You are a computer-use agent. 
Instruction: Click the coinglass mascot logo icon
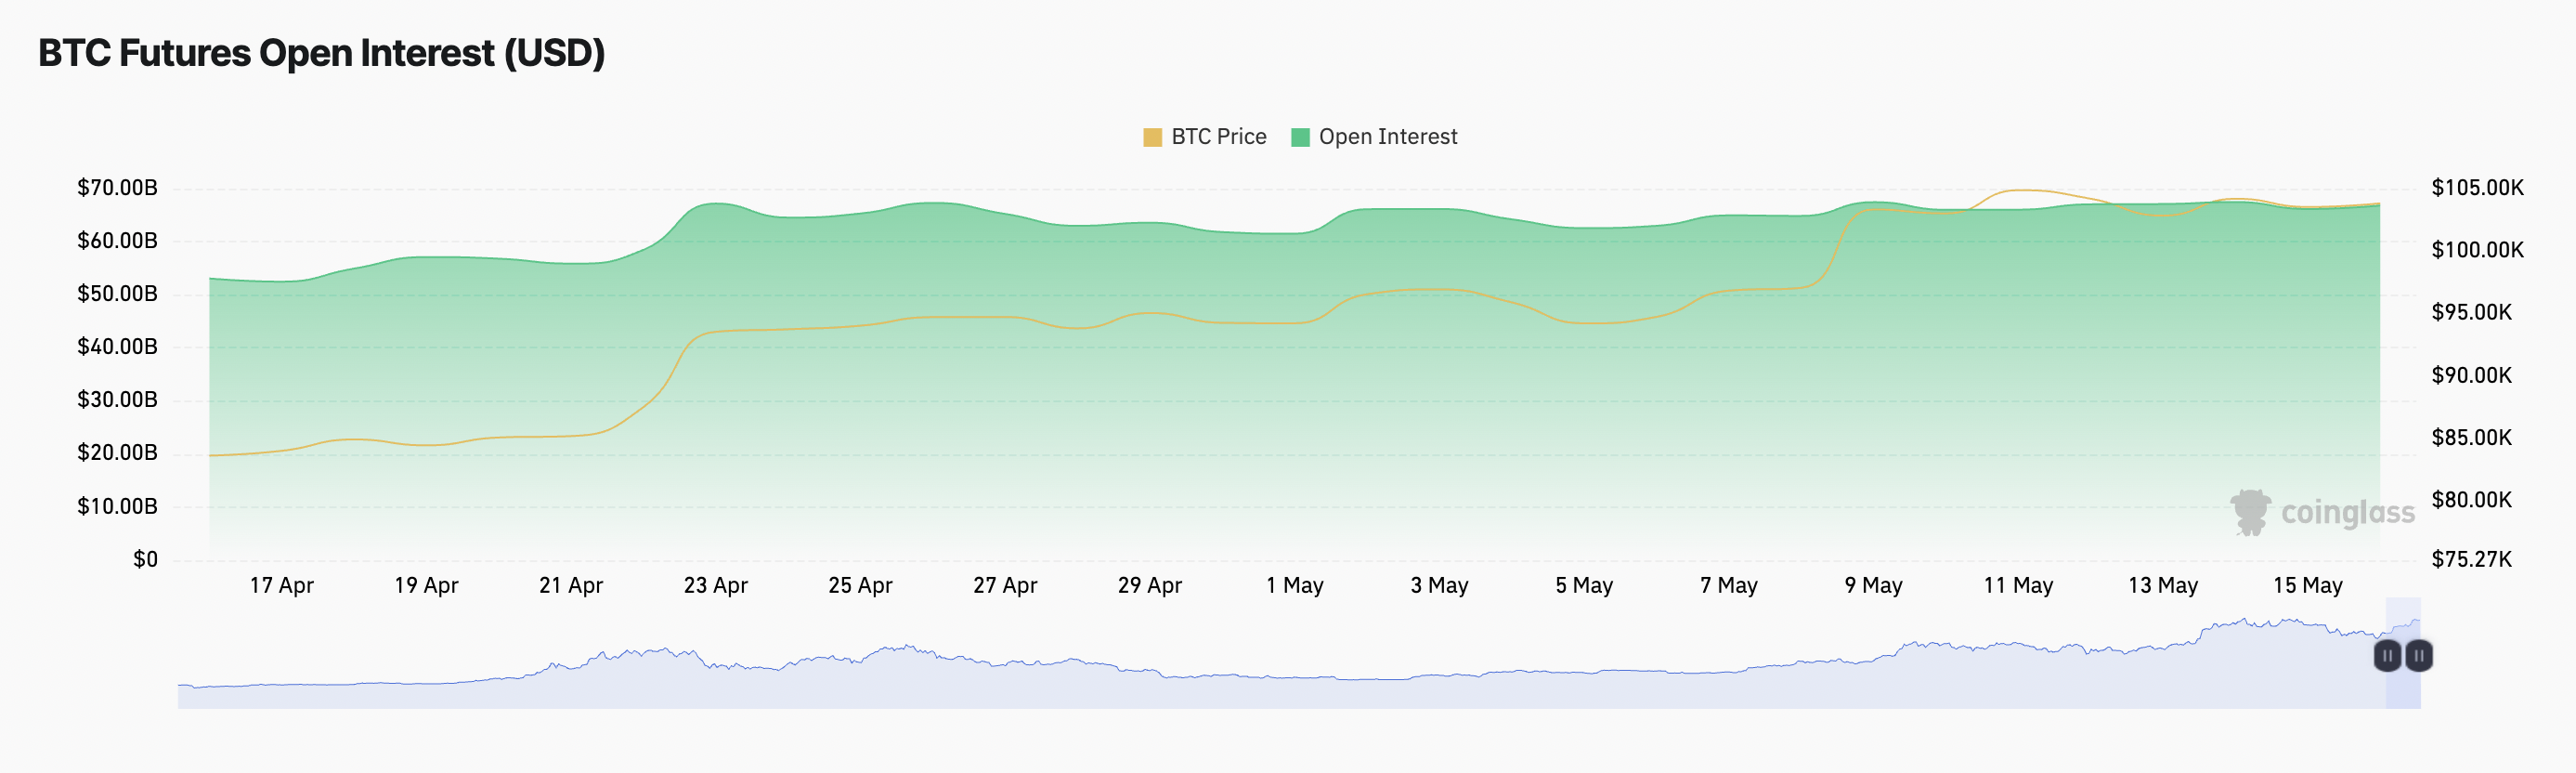pyautogui.click(x=2250, y=512)
